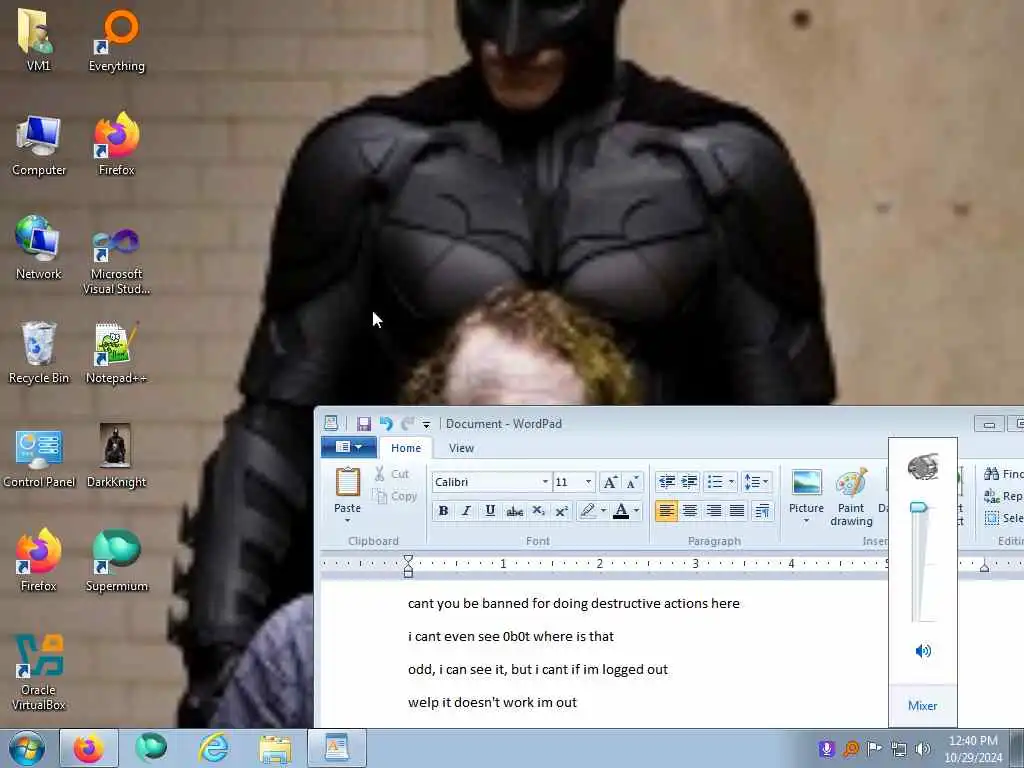The image size is (1024, 768).
Task: Insert a Paint drawing
Action: [851, 496]
